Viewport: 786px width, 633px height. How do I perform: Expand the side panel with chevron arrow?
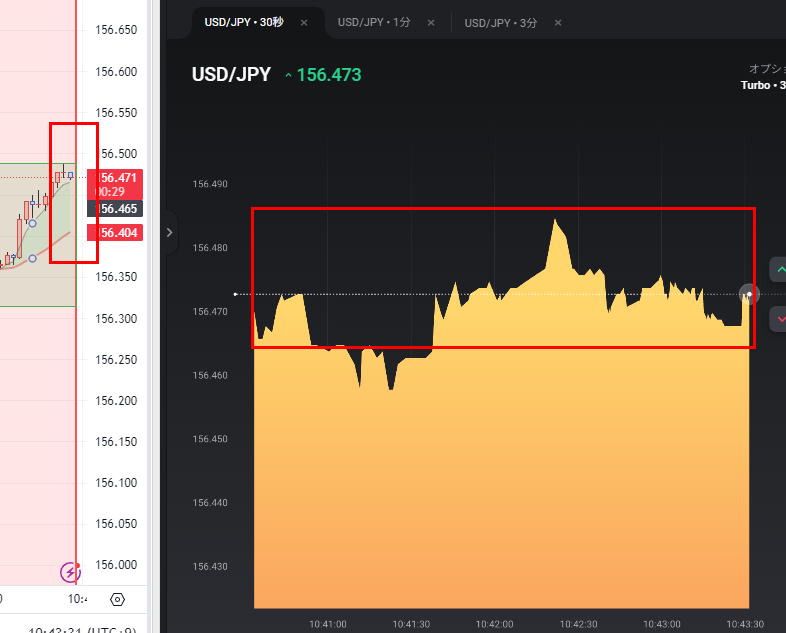169,232
